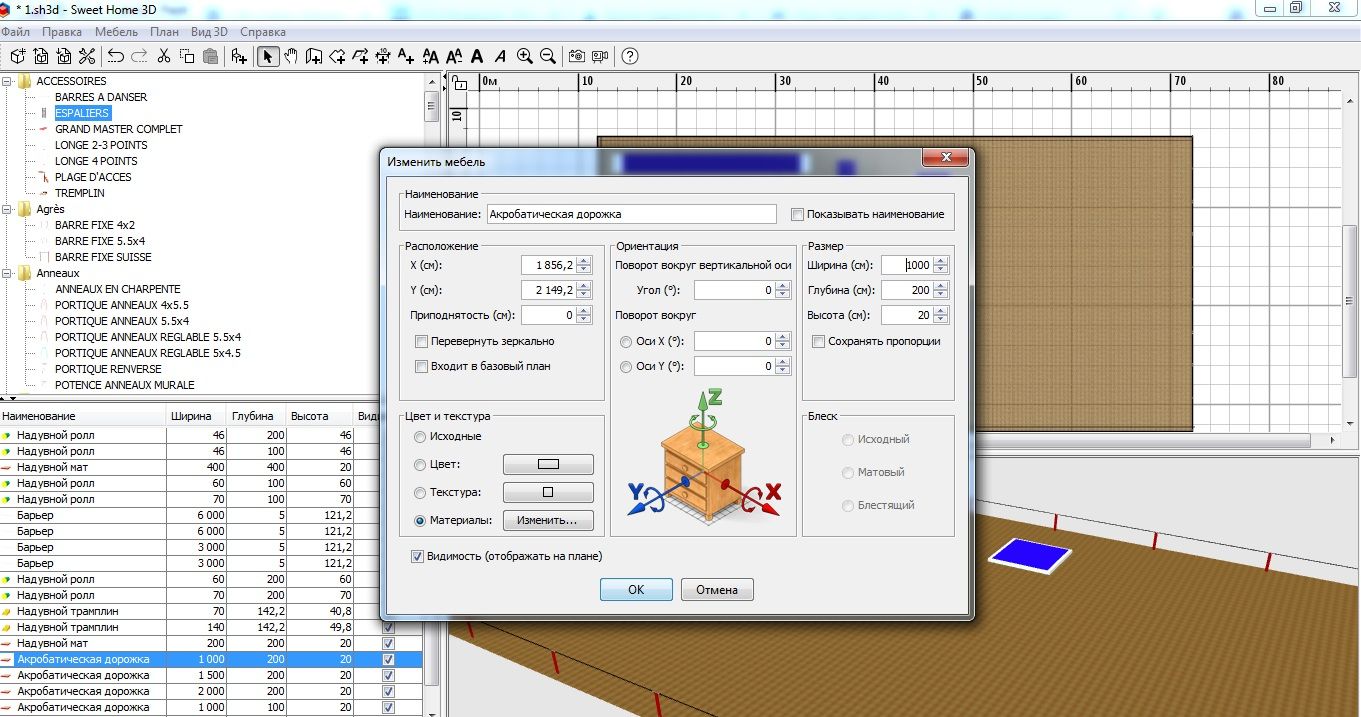The image size is (1361, 717).
Task: Open the Вид 3D menu
Action: point(209,32)
